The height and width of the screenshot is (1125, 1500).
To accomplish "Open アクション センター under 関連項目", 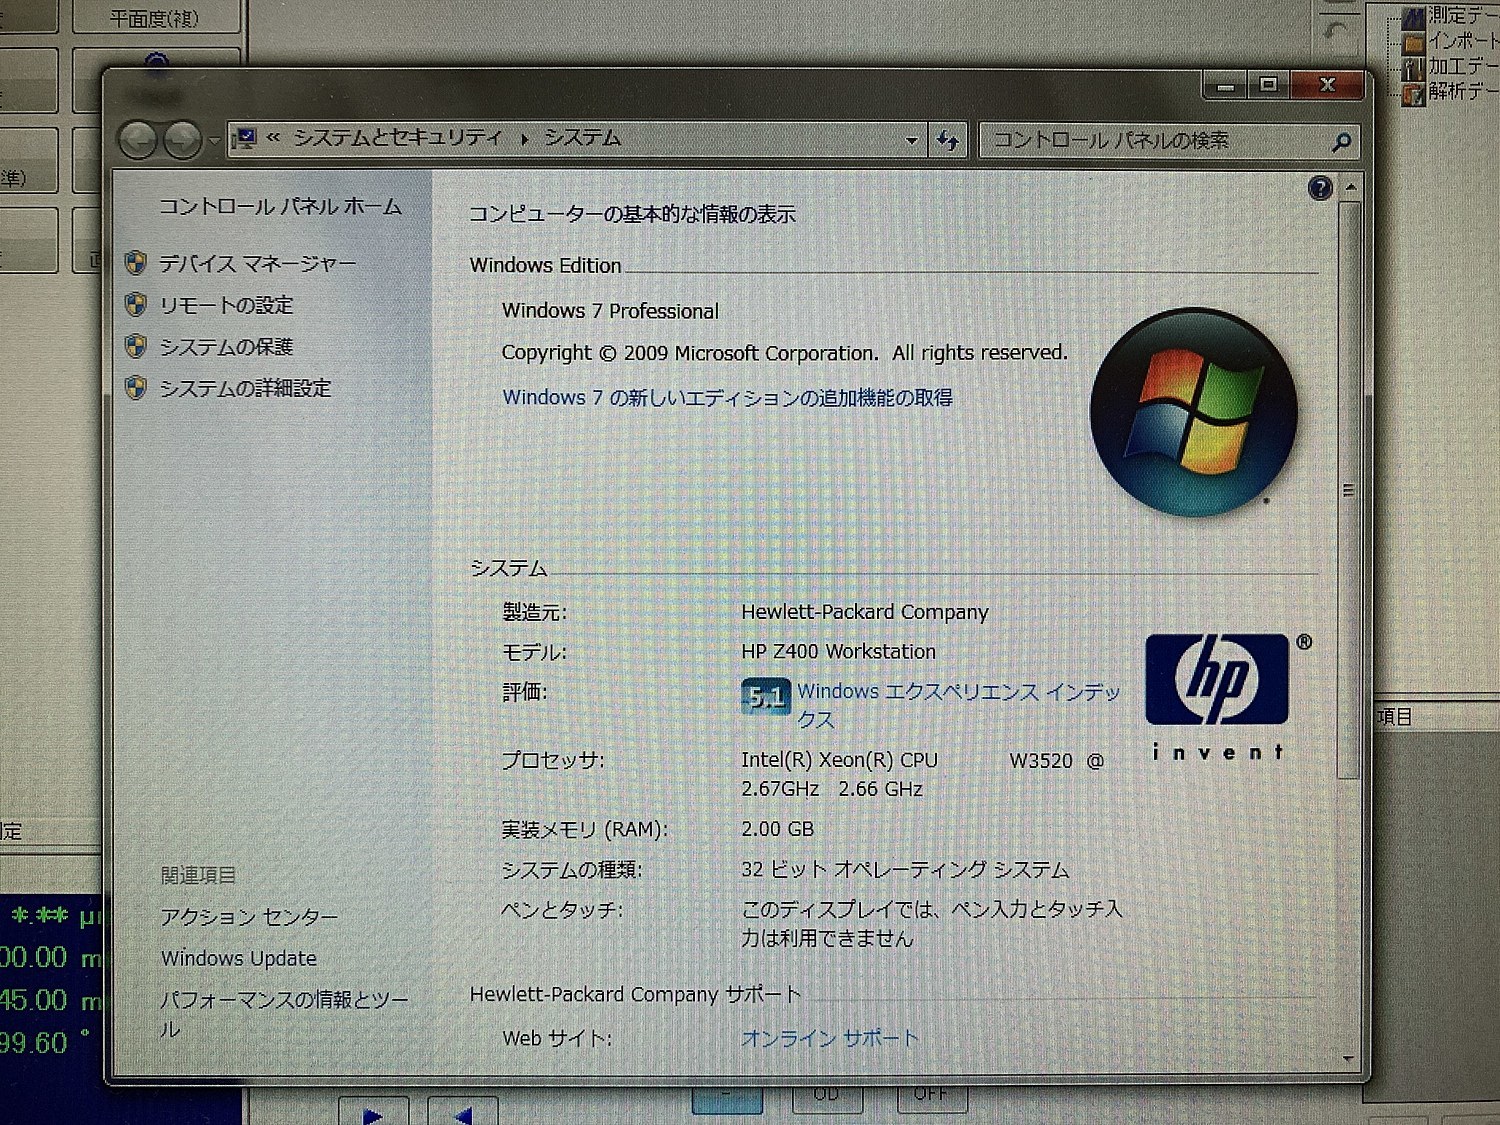I will (x=249, y=916).
